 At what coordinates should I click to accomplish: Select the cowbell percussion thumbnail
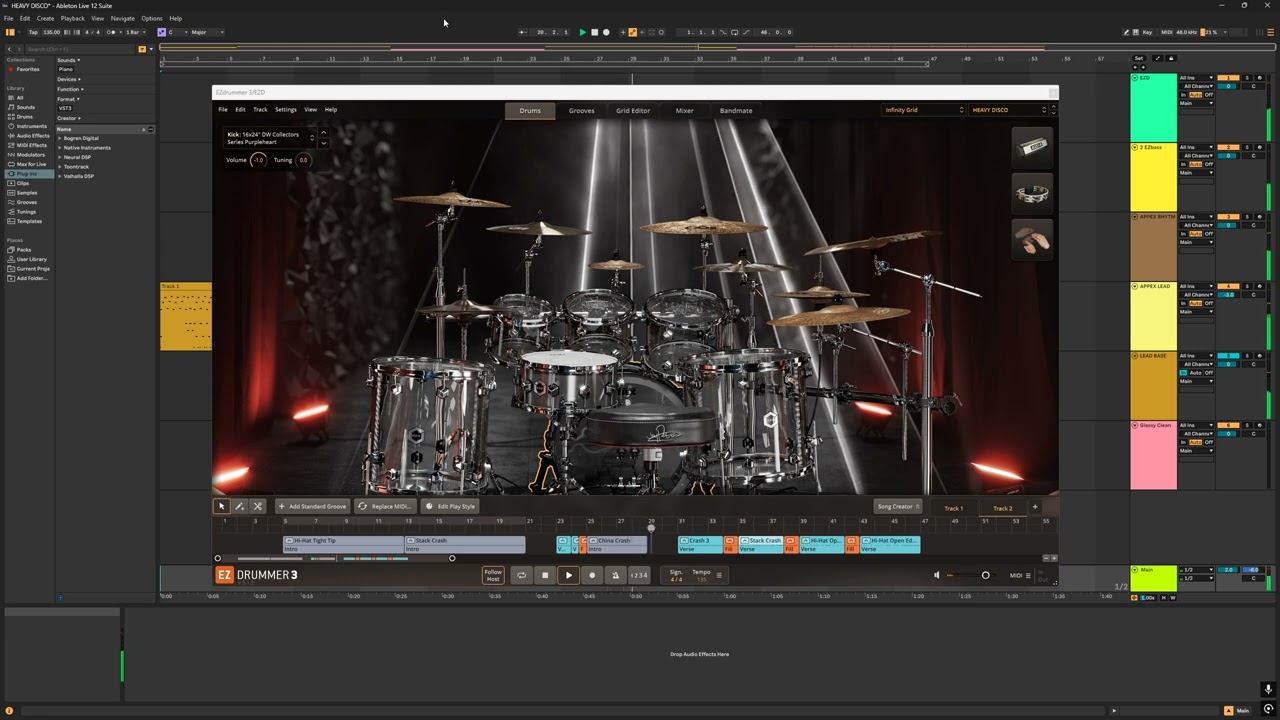(1032, 147)
